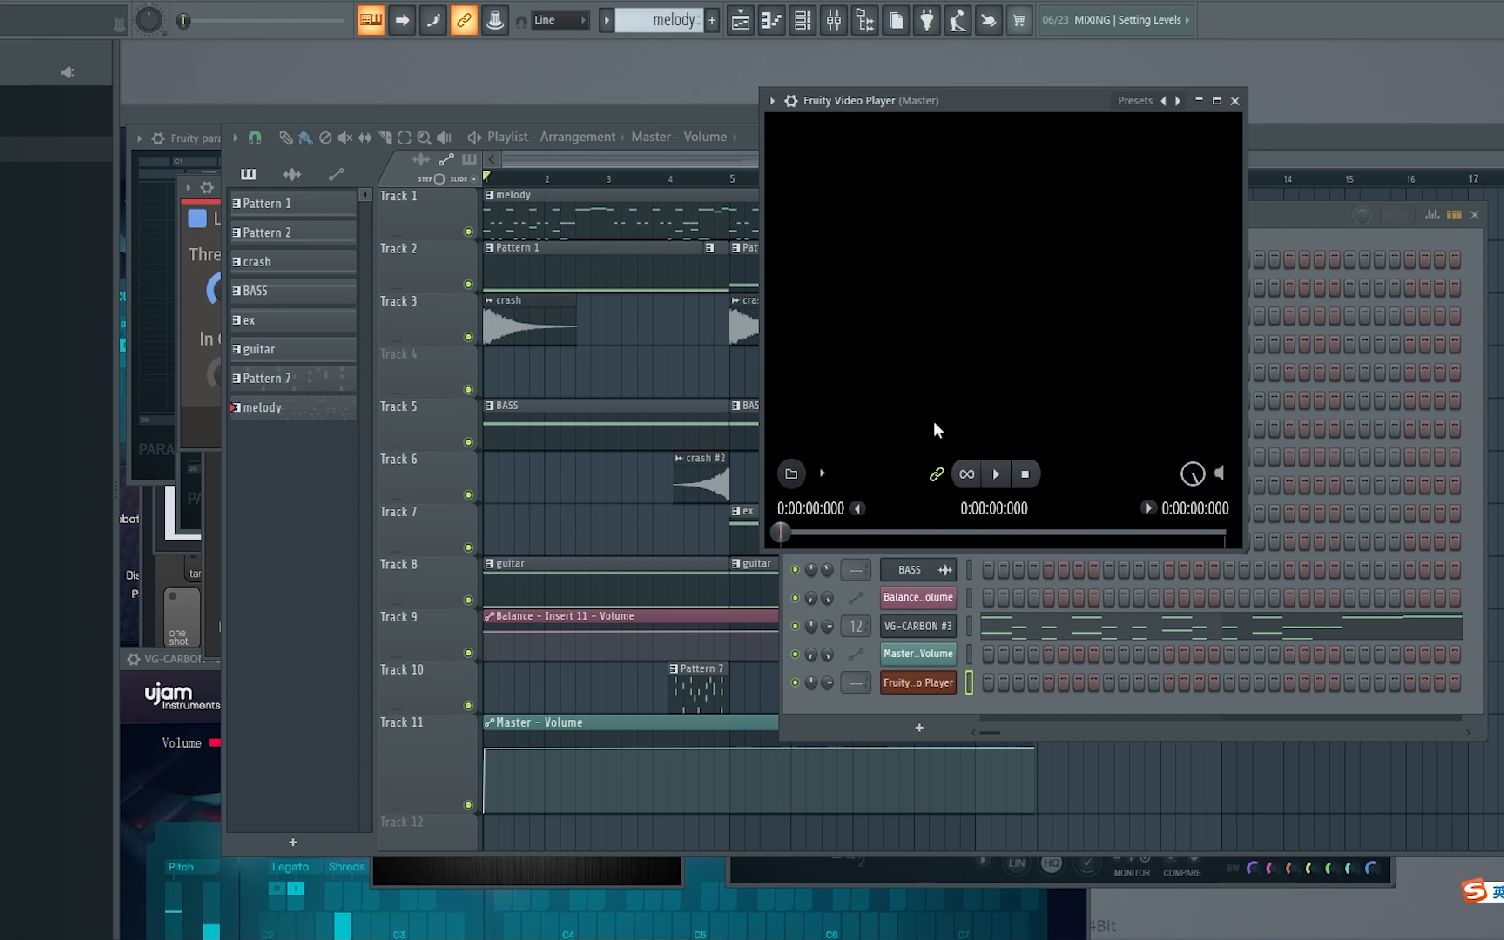Toggle the green link icon in the video player
The width and height of the screenshot is (1504, 940).
937,473
